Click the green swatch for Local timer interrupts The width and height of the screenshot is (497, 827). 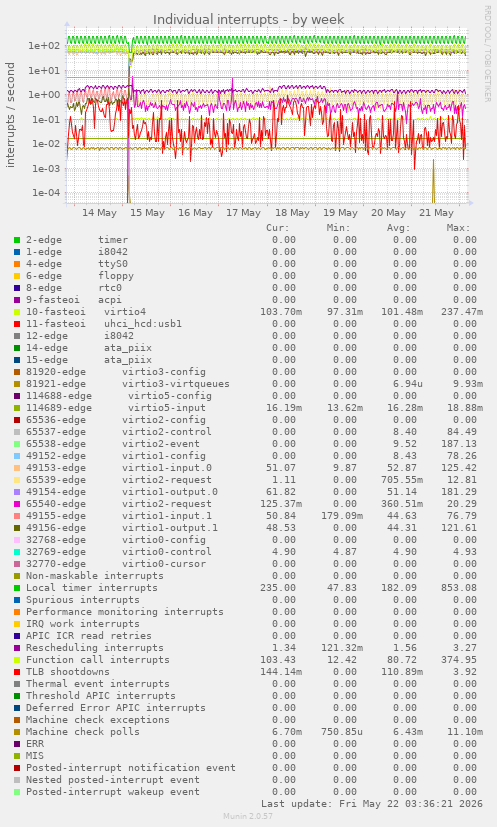[17, 588]
